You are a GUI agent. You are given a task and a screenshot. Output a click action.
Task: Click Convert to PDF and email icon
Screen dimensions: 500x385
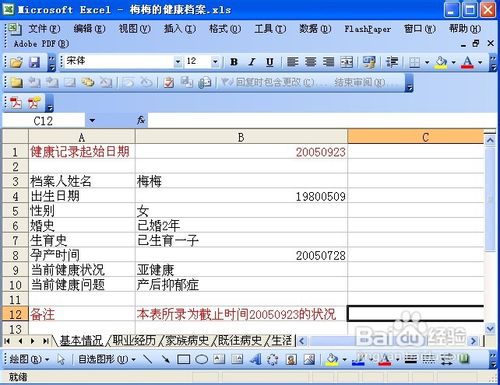pos(34,103)
